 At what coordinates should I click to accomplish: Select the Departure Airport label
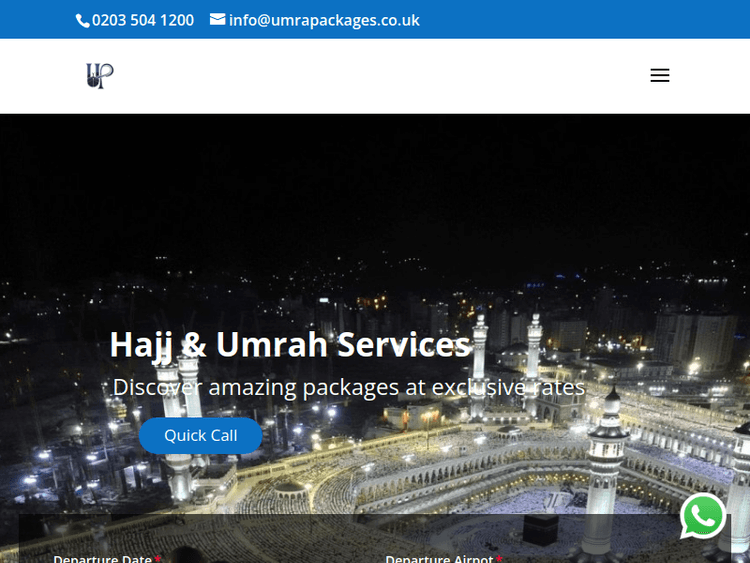[439, 559]
